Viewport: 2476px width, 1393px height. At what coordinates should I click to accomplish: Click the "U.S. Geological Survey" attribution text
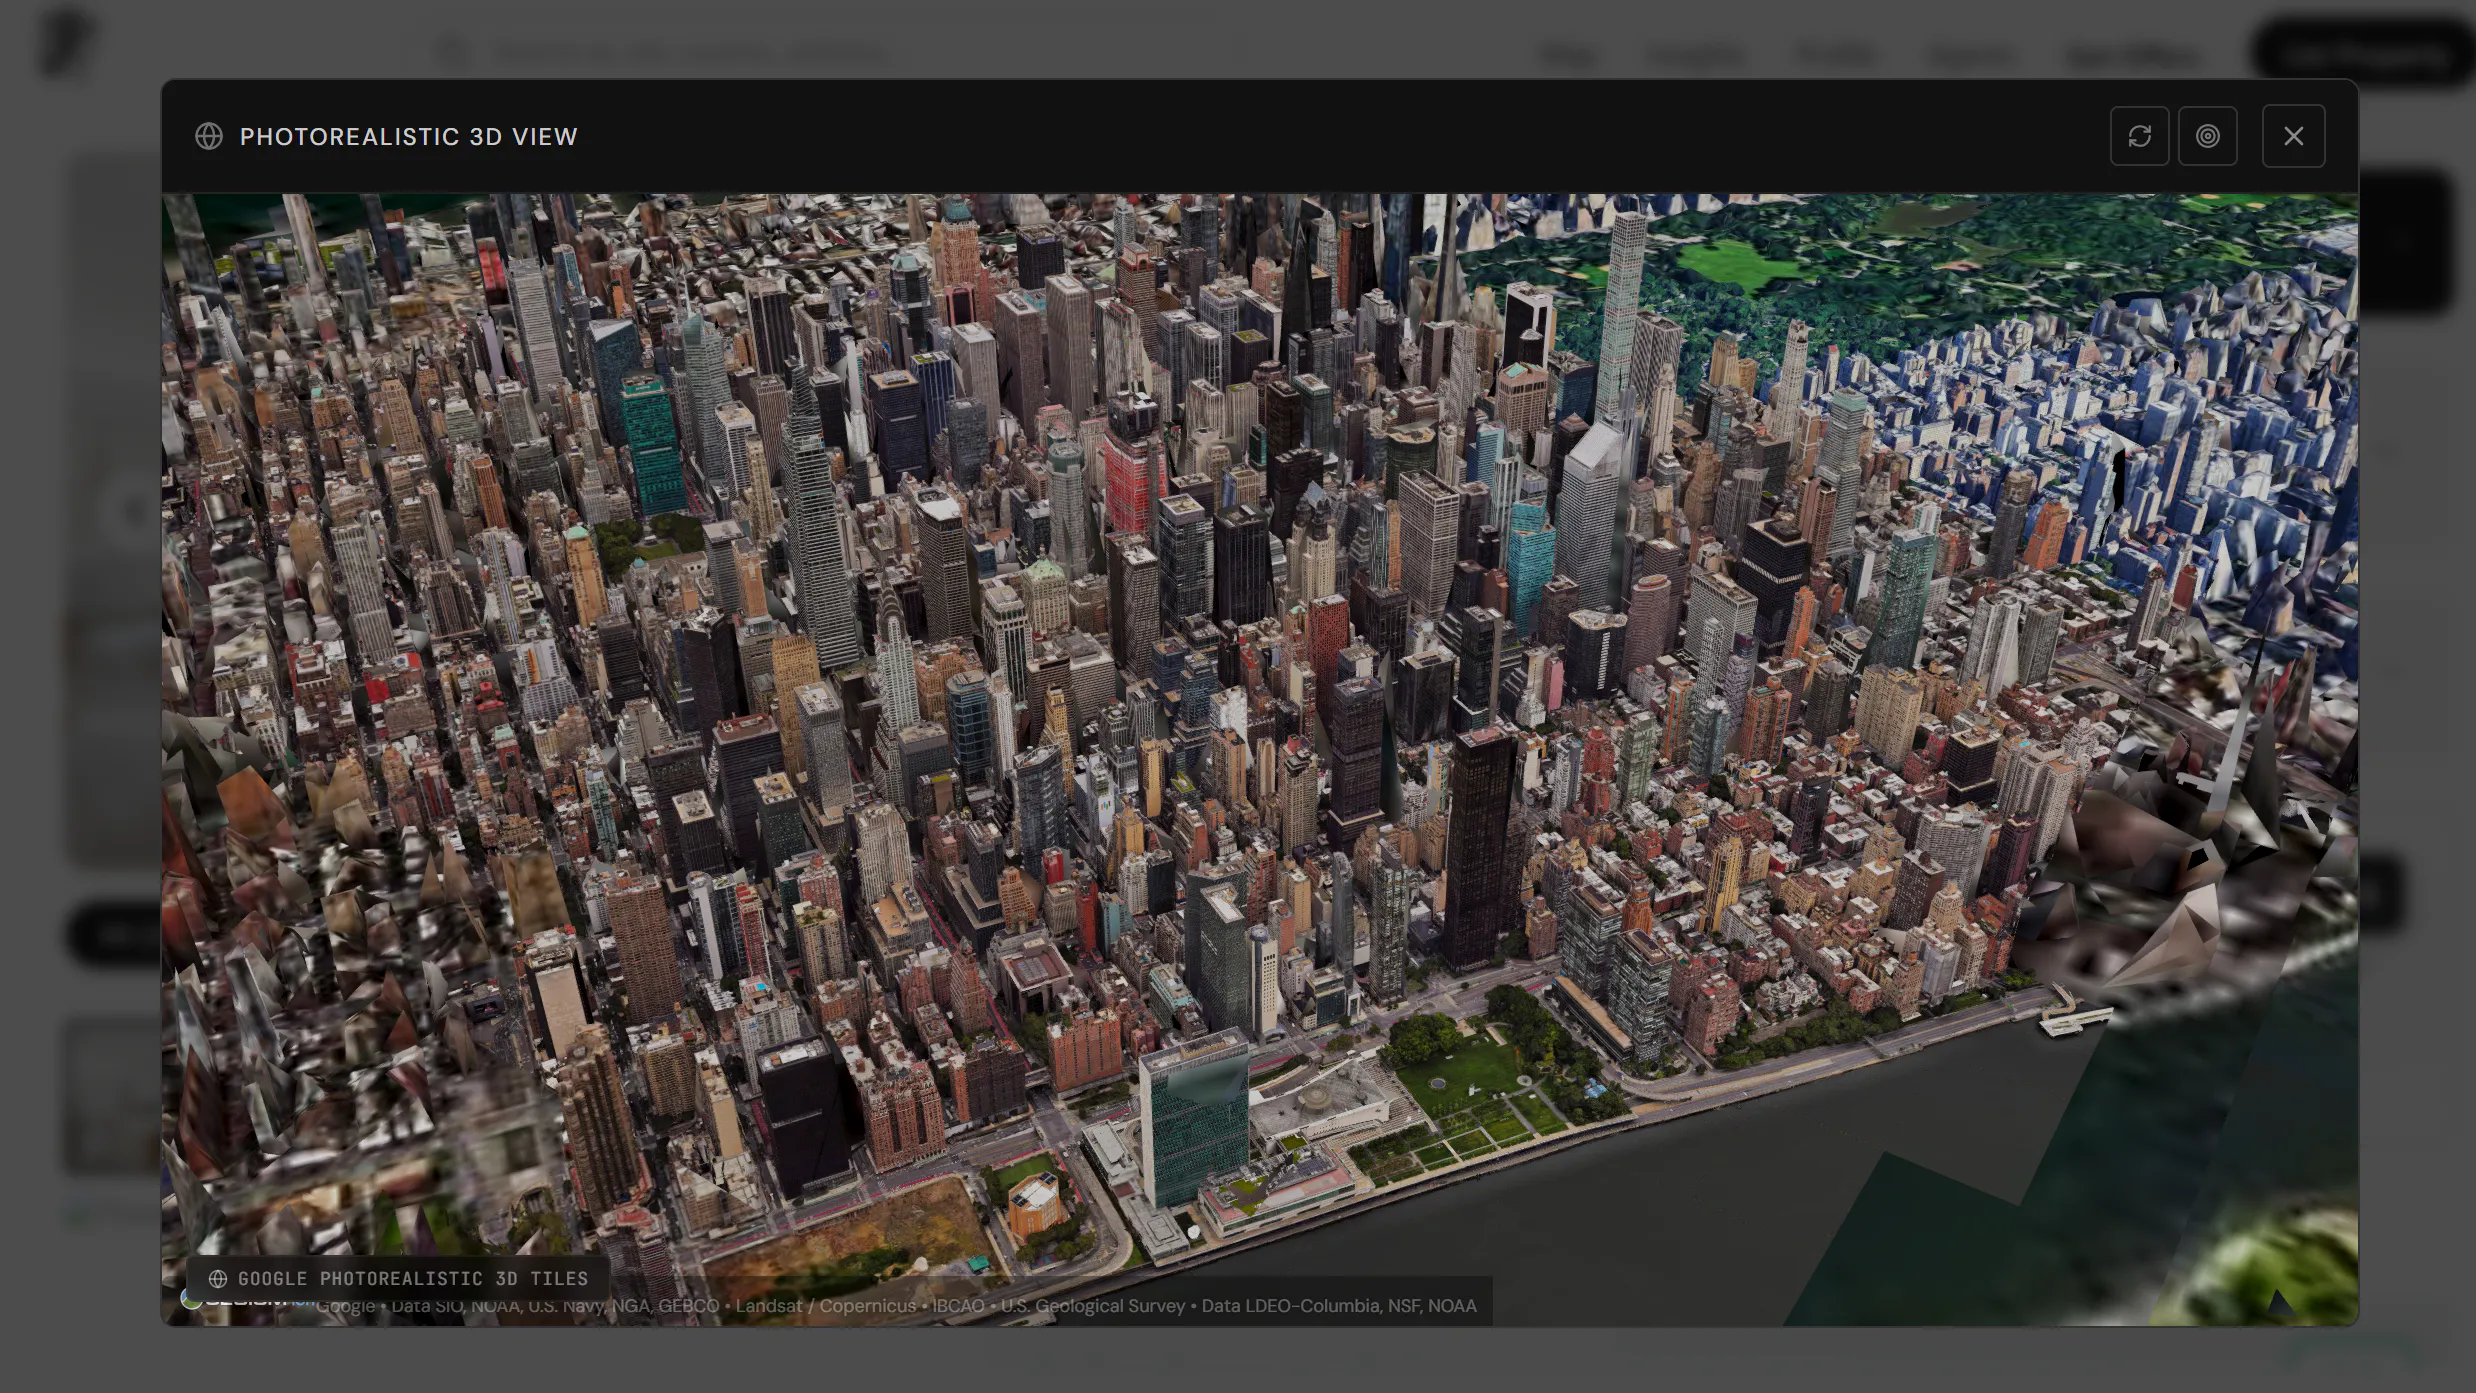(1092, 1306)
